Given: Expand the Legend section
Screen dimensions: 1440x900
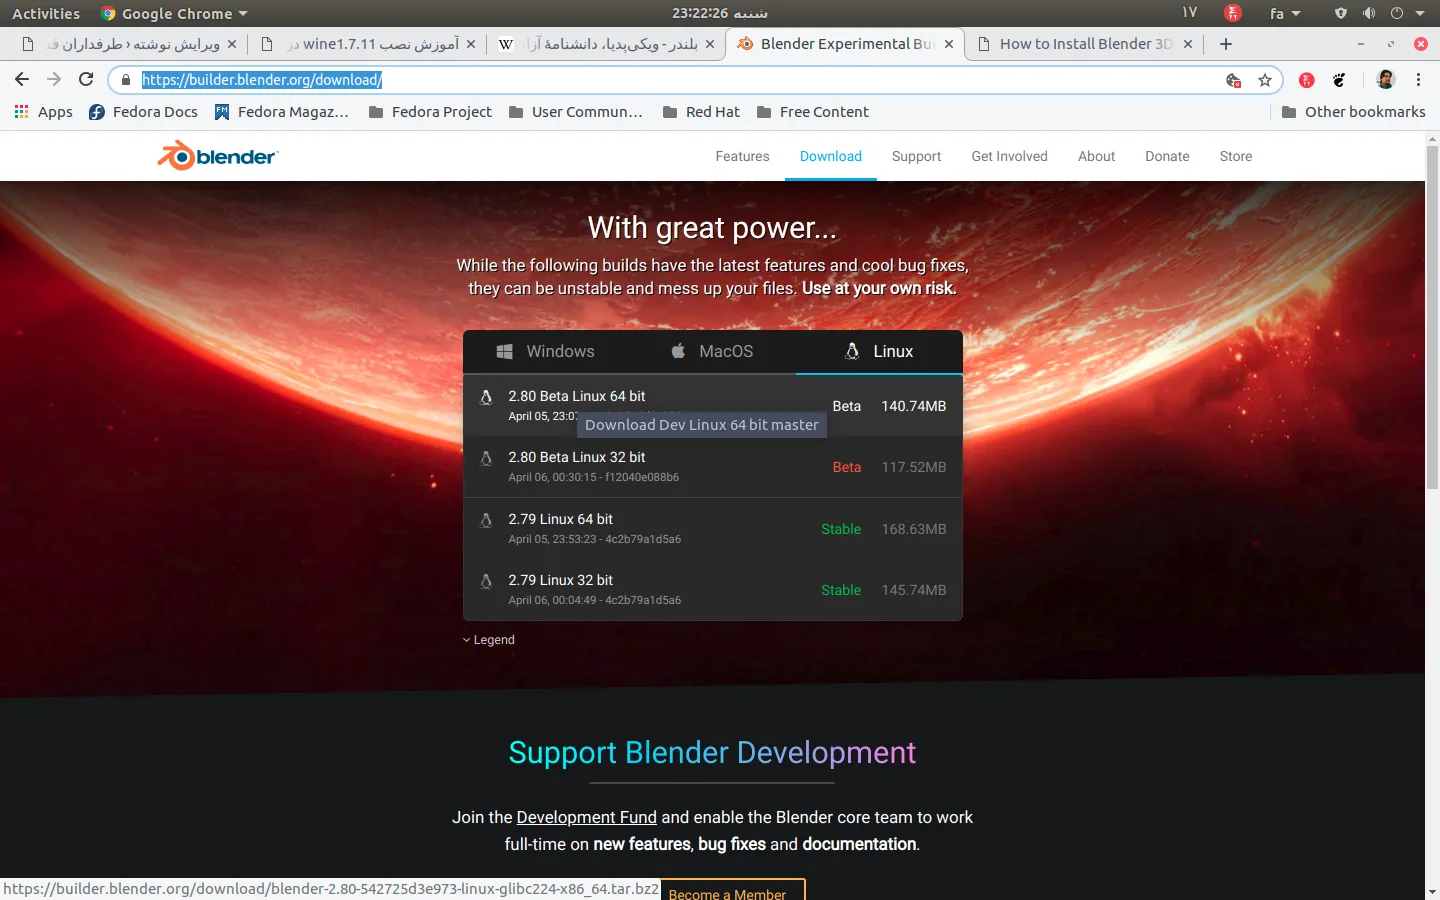Looking at the screenshot, I should (488, 640).
